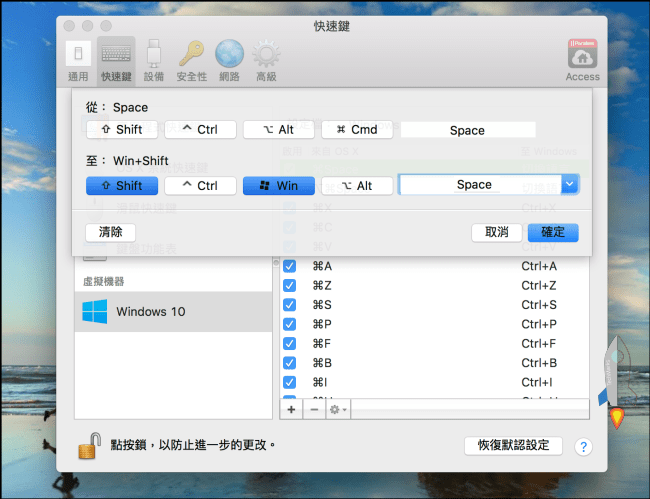The width and height of the screenshot is (650, 499).
Task: Expand the Space key dropdown arrow
Action: tap(569, 185)
